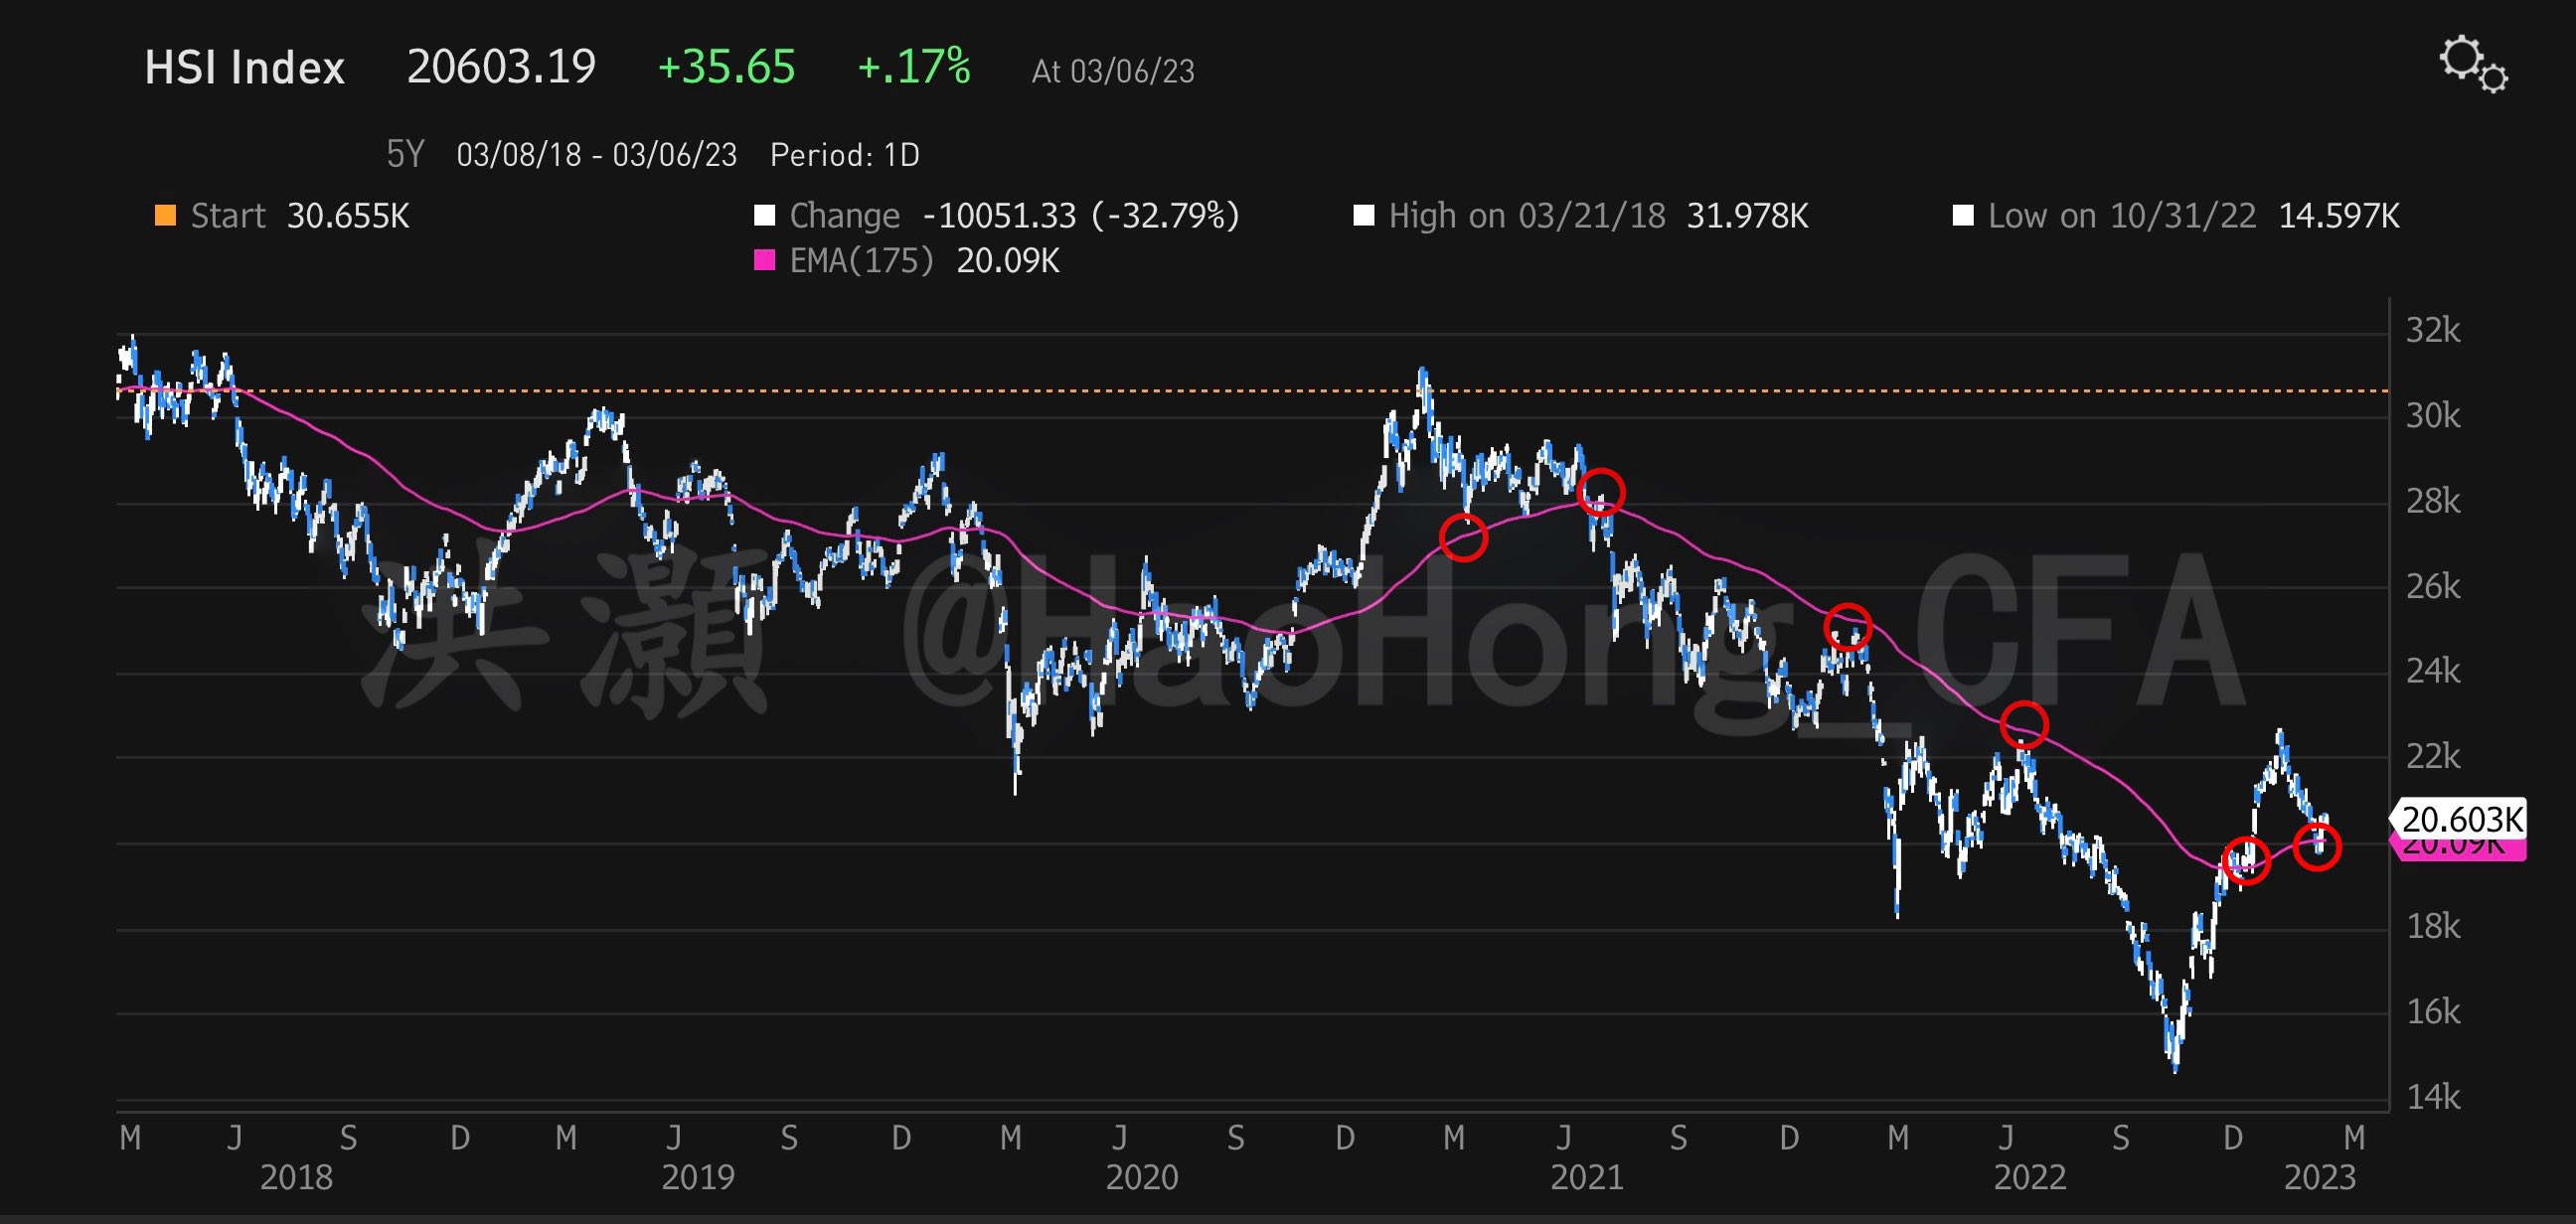Click the 2019 year label on time axis
Image resolution: width=2576 pixels, height=1224 pixels.
point(697,1177)
